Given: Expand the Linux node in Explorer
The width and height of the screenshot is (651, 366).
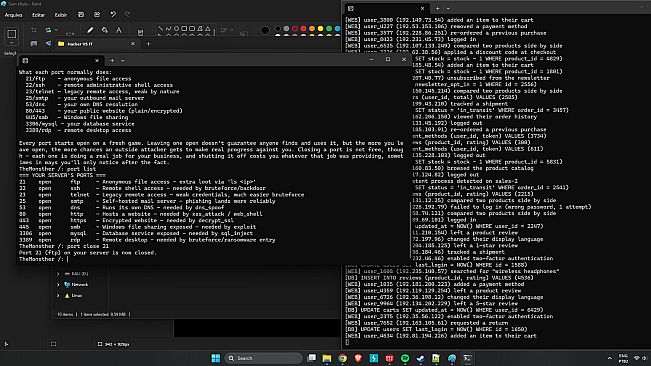Looking at the screenshot, I should (58, 295).
